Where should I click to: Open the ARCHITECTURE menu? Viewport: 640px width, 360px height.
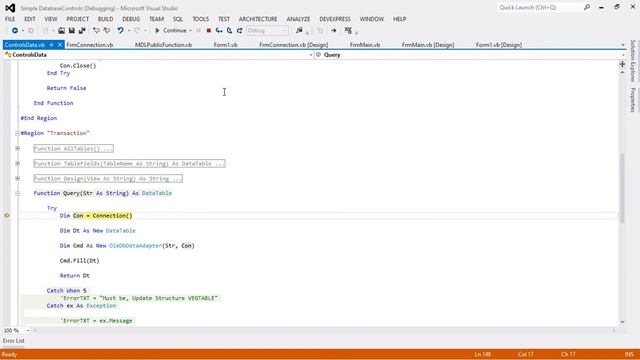[258, 19]
